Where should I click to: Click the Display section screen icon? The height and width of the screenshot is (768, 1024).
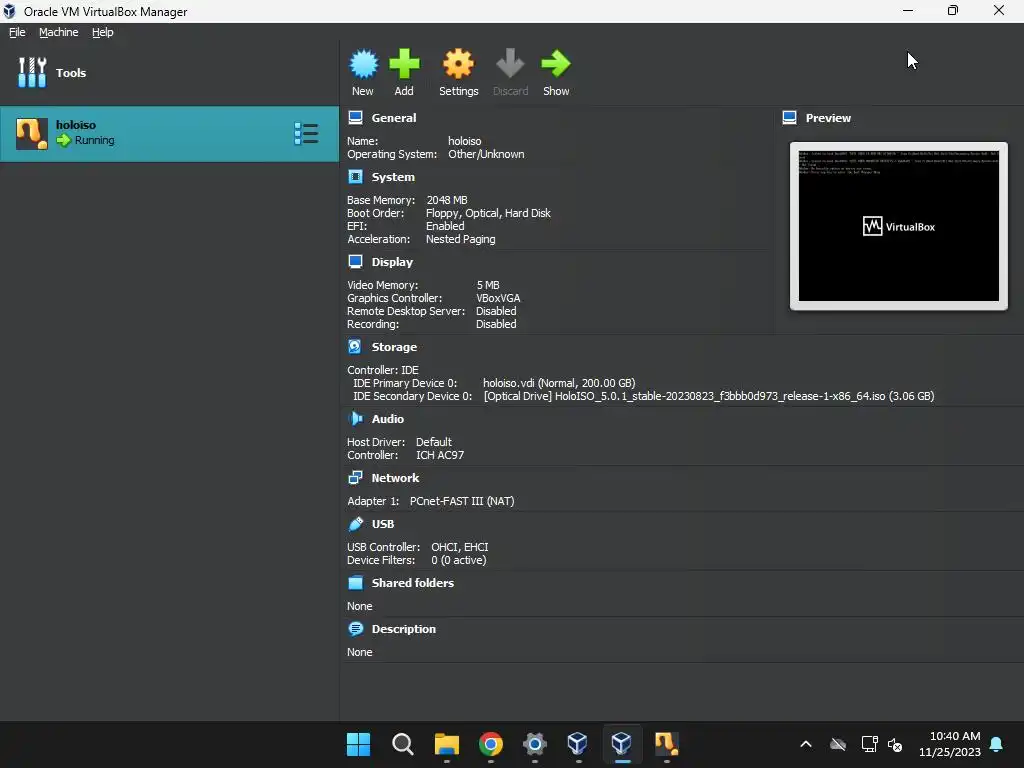(x=355, y=261)
